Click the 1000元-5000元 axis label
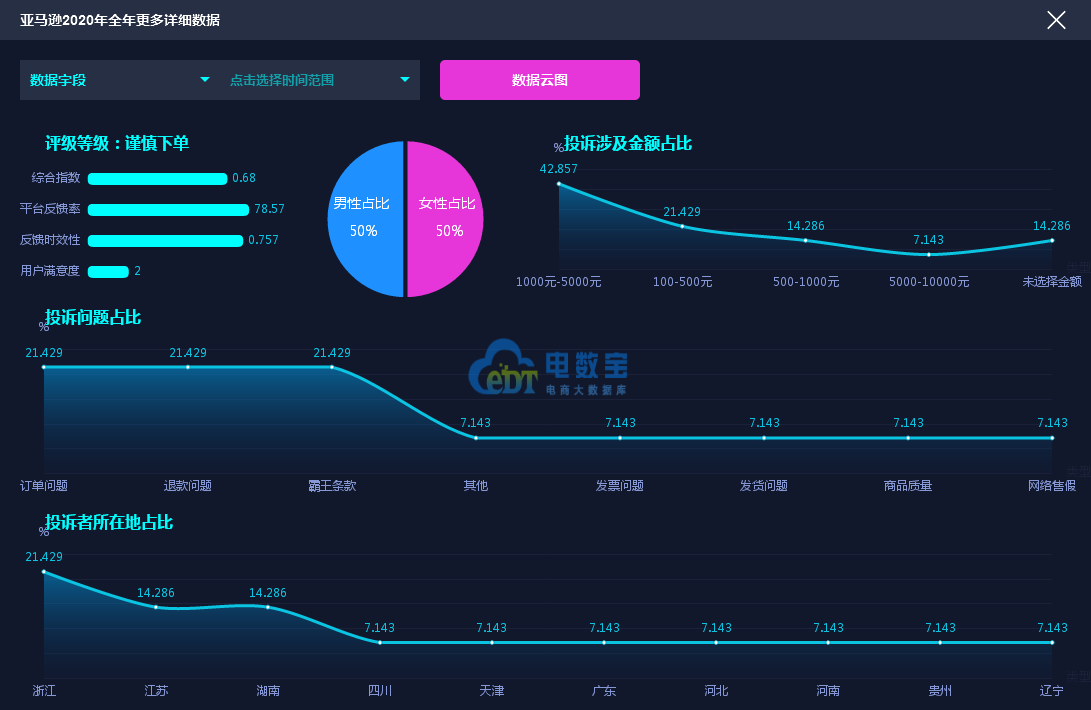The width and height of the screenshot is (1091, 710). 558,282
